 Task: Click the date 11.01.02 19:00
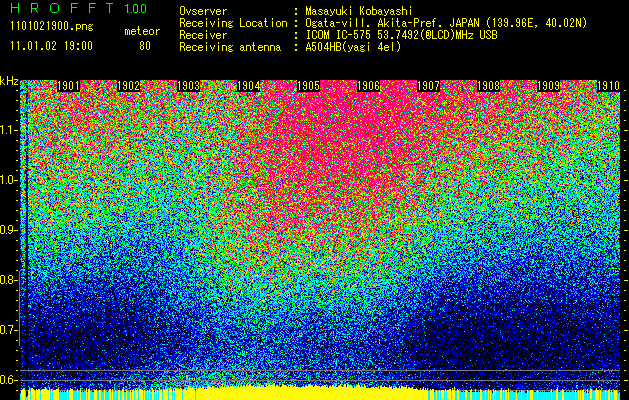point(51,46)
